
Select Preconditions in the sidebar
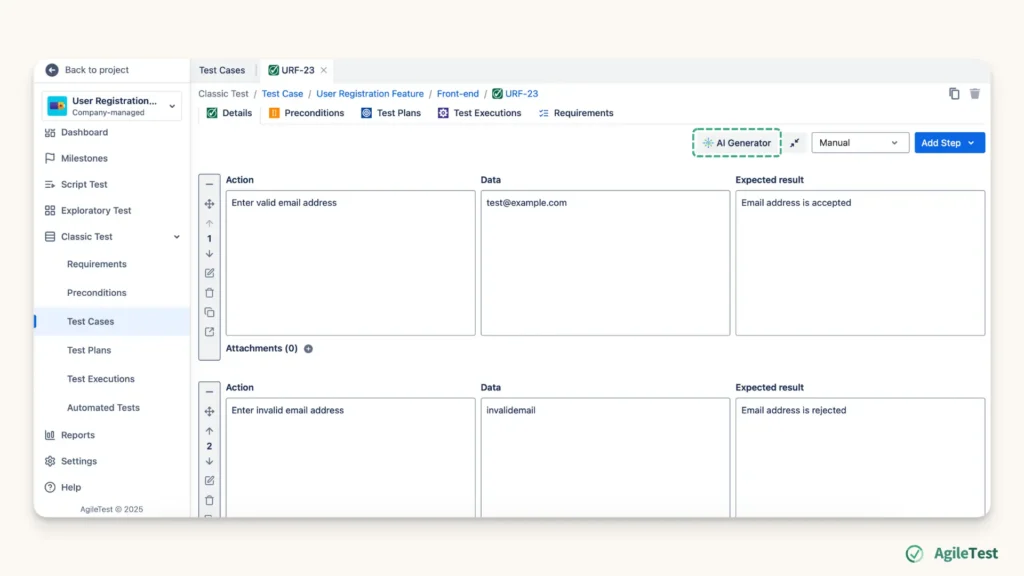[97, 293]
